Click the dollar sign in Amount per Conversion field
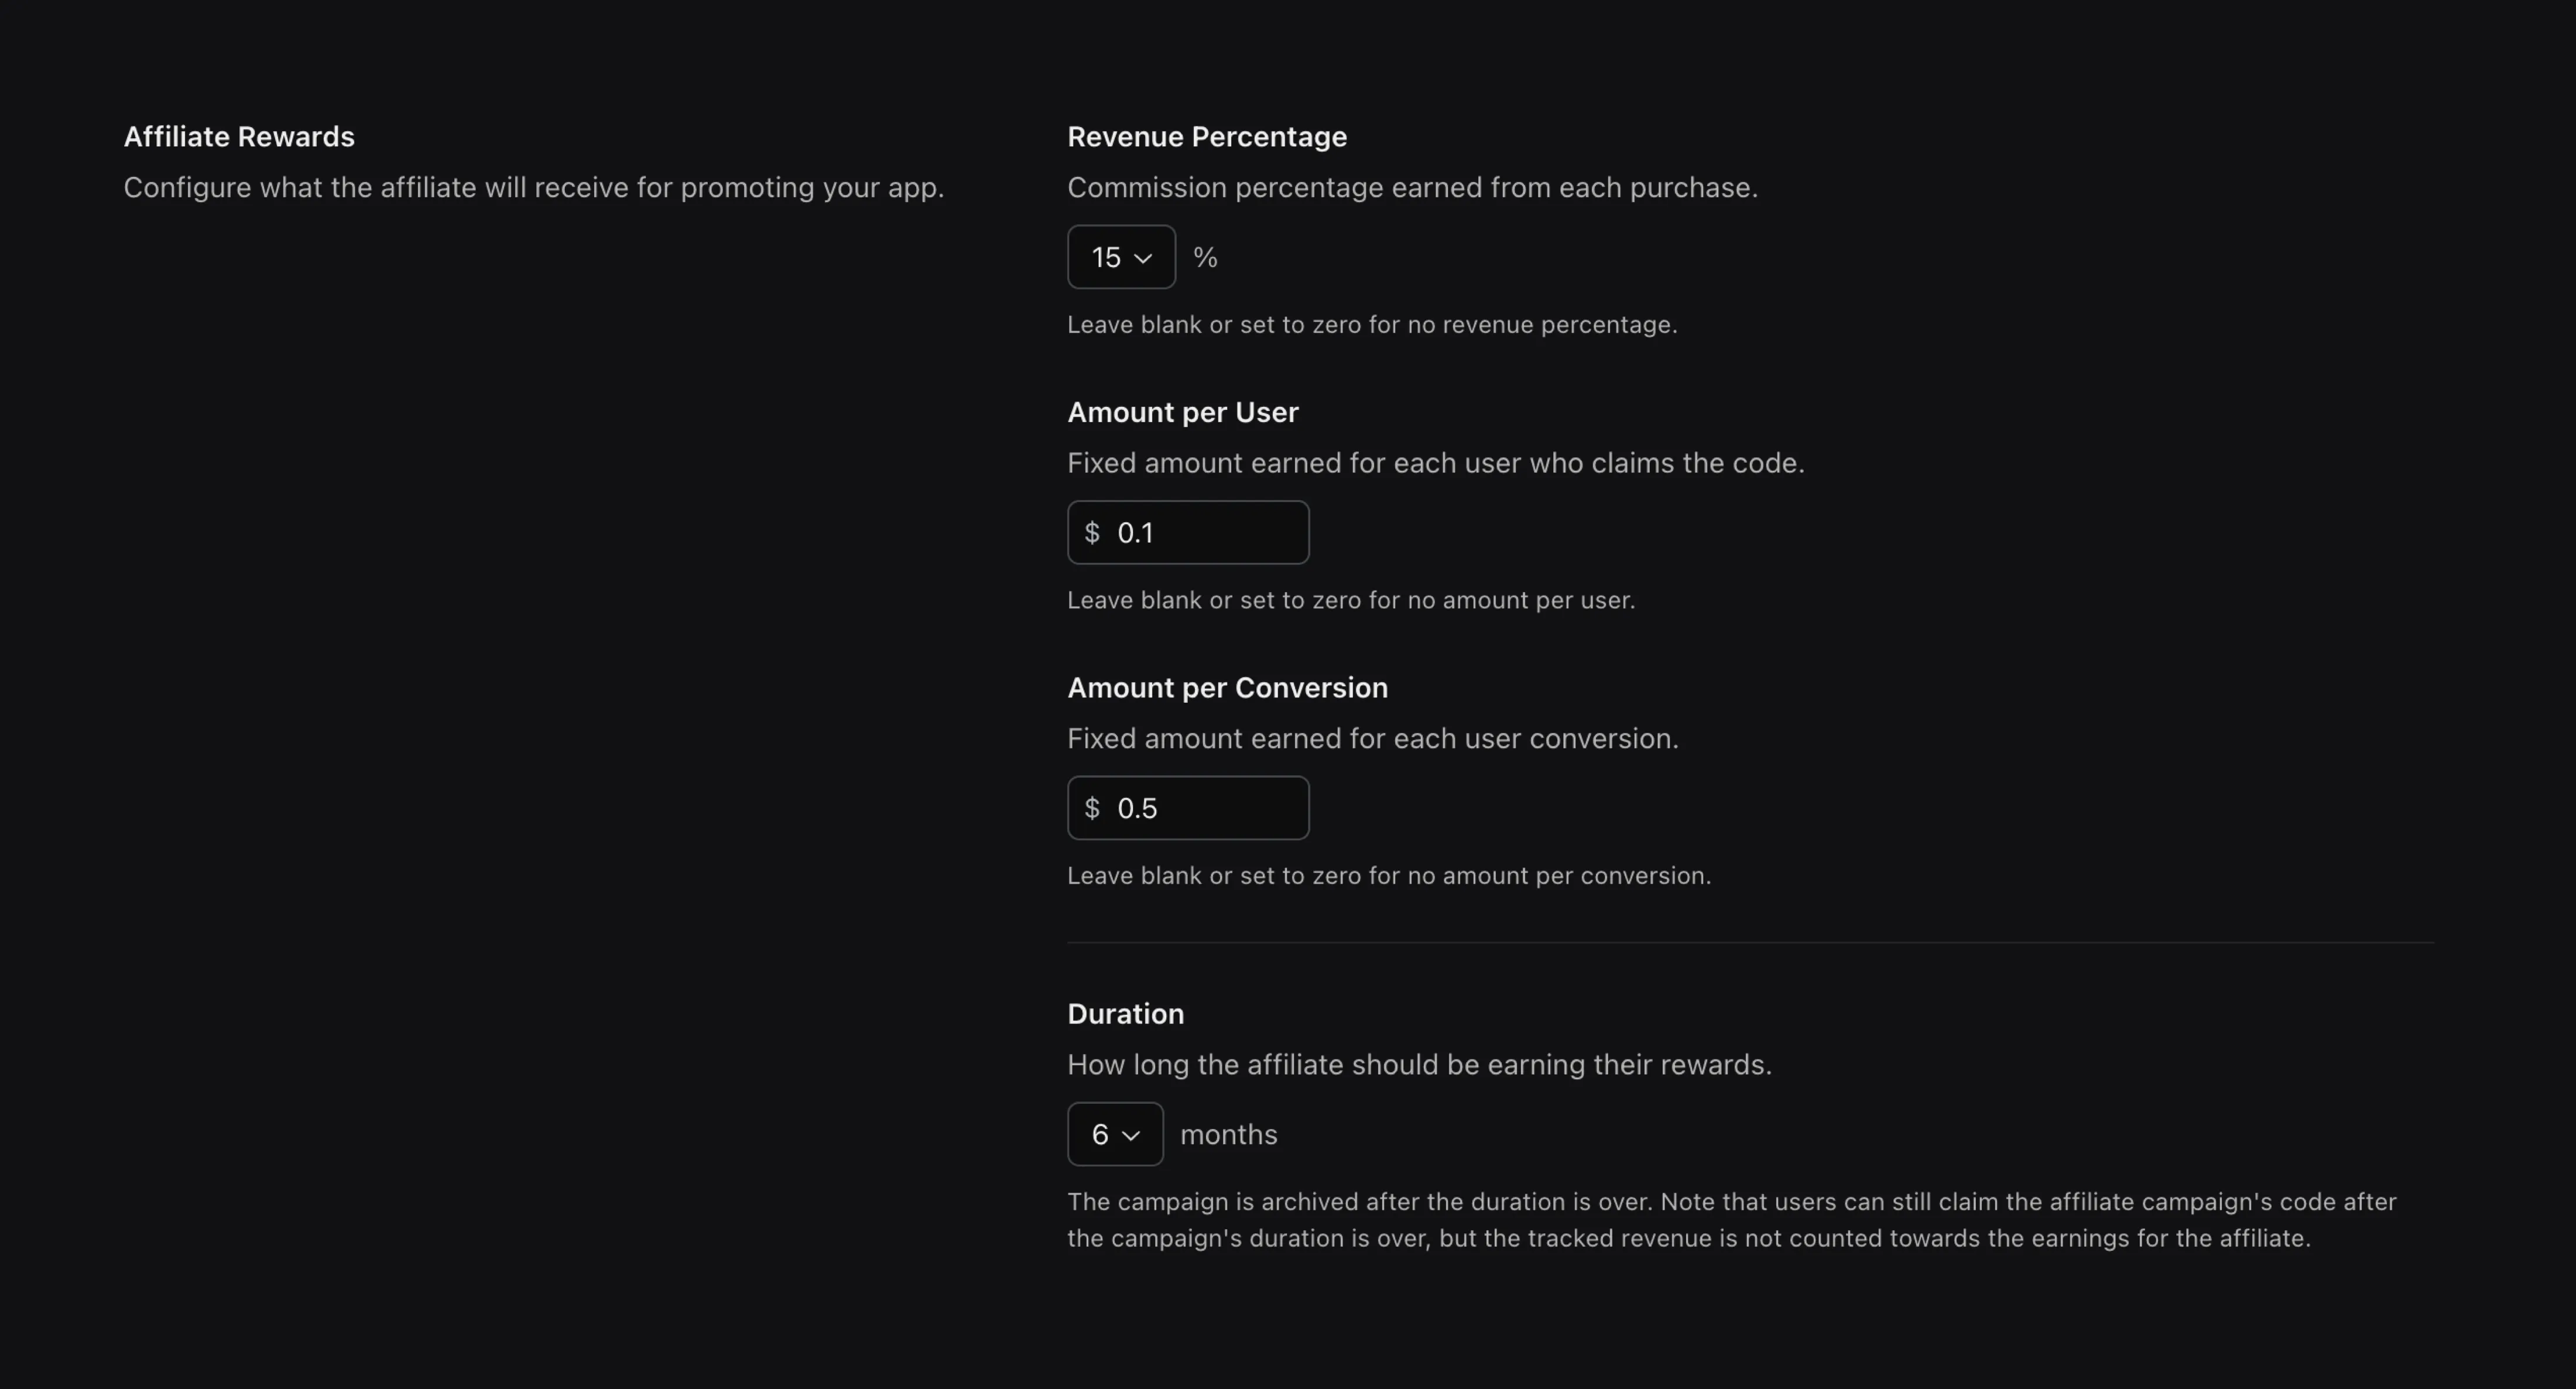 [1092, 808]
